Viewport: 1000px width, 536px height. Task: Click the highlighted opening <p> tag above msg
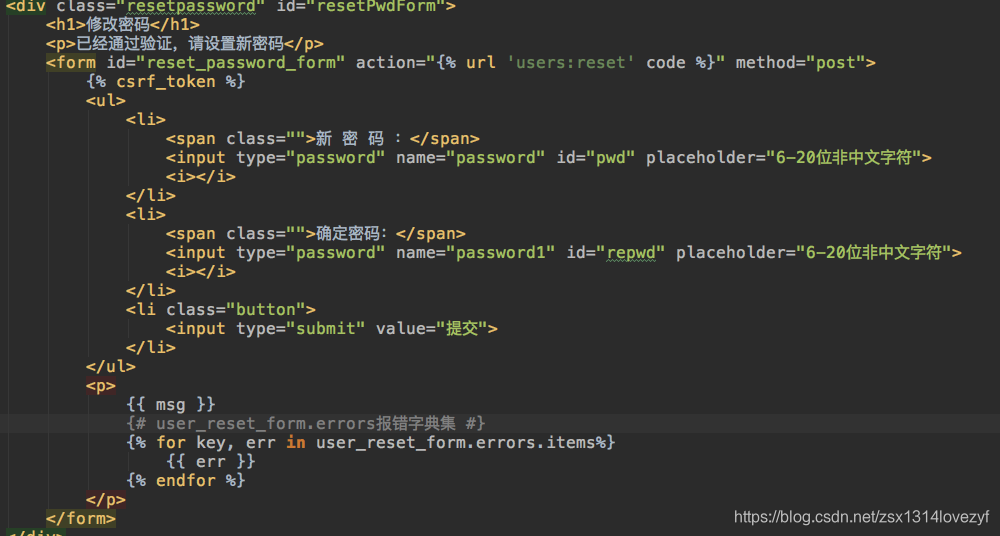pyautogui.click(x=101, y=385)
